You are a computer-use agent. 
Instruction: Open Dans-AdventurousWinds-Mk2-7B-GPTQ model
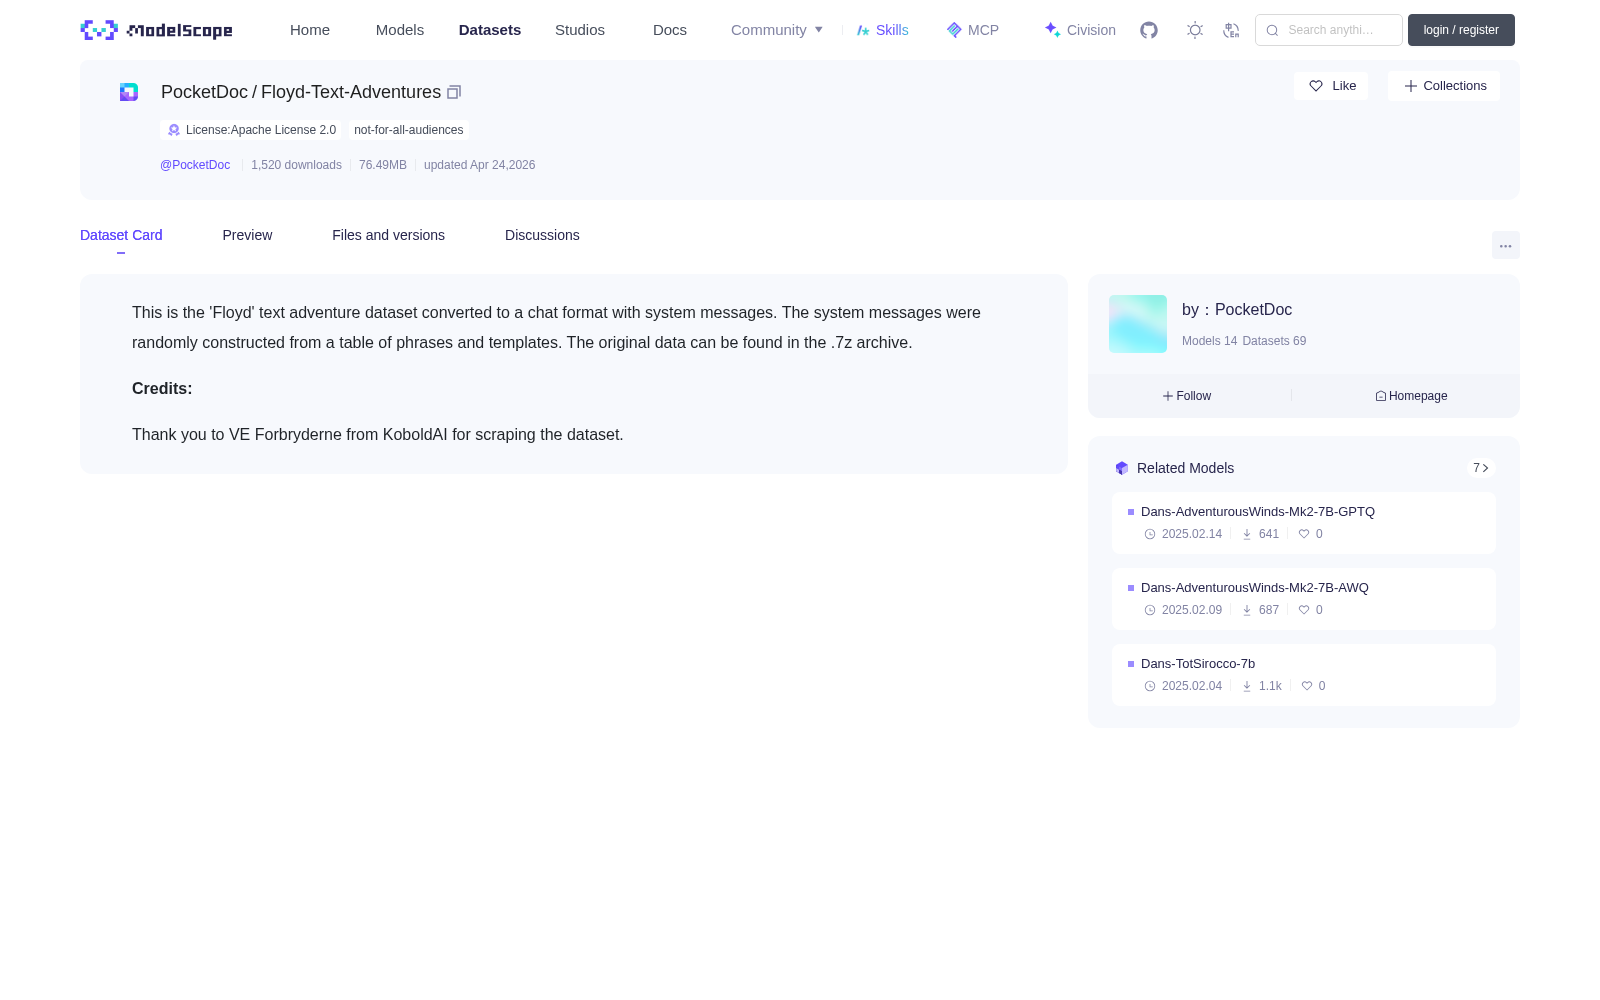click(1258, 511)
